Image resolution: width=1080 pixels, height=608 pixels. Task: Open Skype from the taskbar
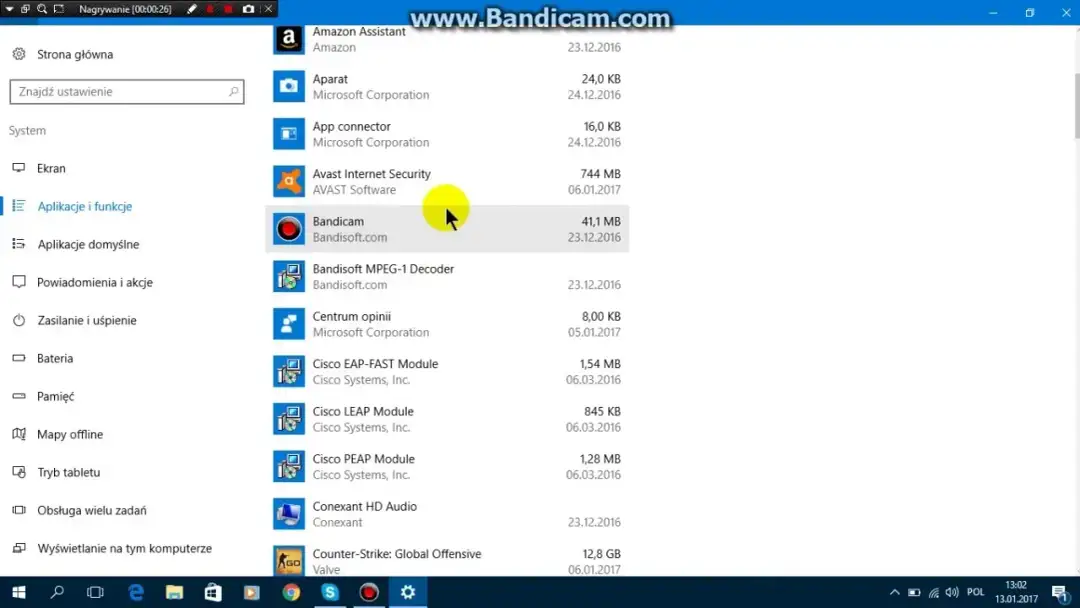pyautogui.click(x=329, y=592)
